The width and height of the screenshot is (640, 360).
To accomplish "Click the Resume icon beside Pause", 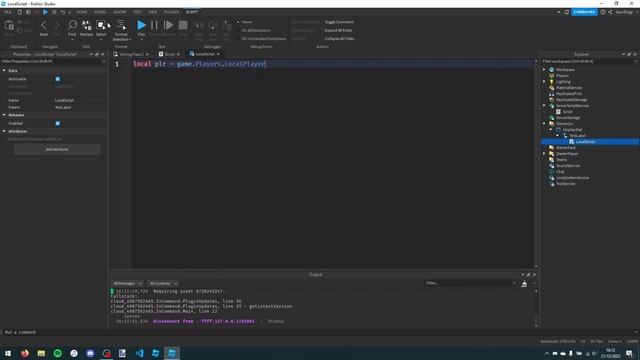I will [x=168, y=25].
